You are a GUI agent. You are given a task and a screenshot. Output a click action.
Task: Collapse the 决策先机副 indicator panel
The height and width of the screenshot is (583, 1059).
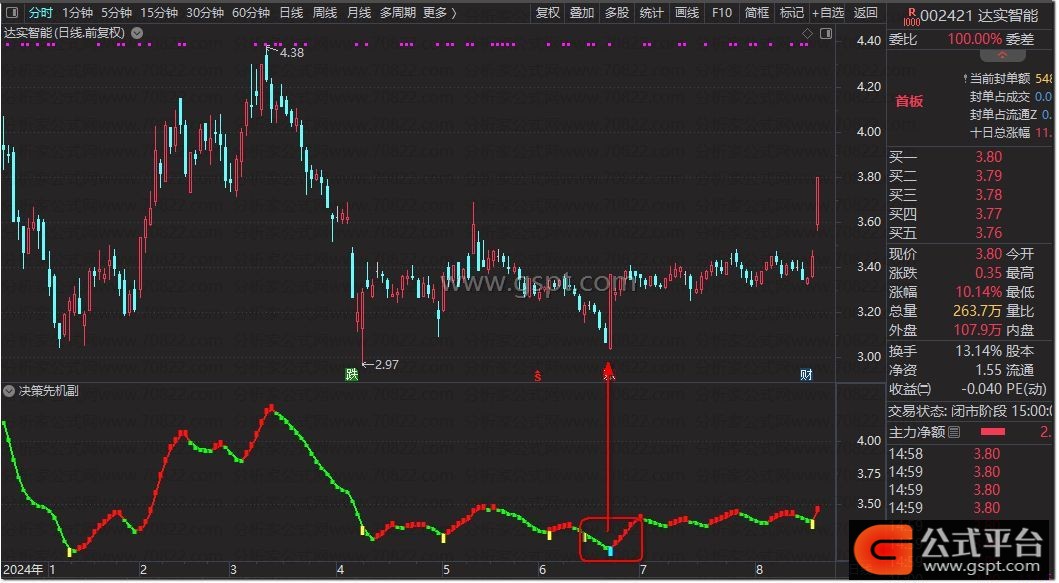coord(9,391)
